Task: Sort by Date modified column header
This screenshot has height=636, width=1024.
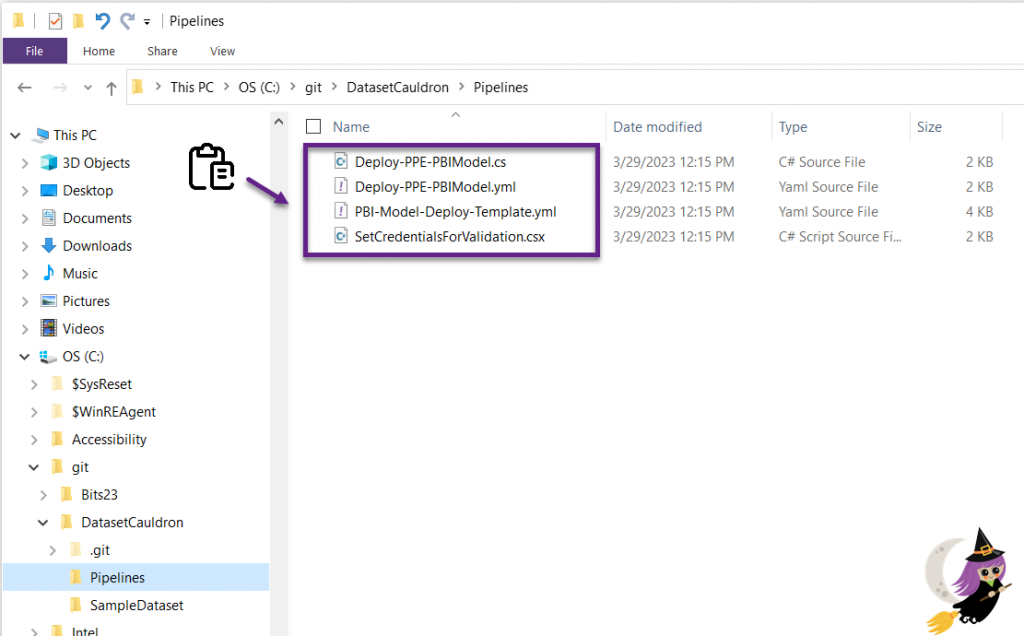Action: (x=657, y=127)
